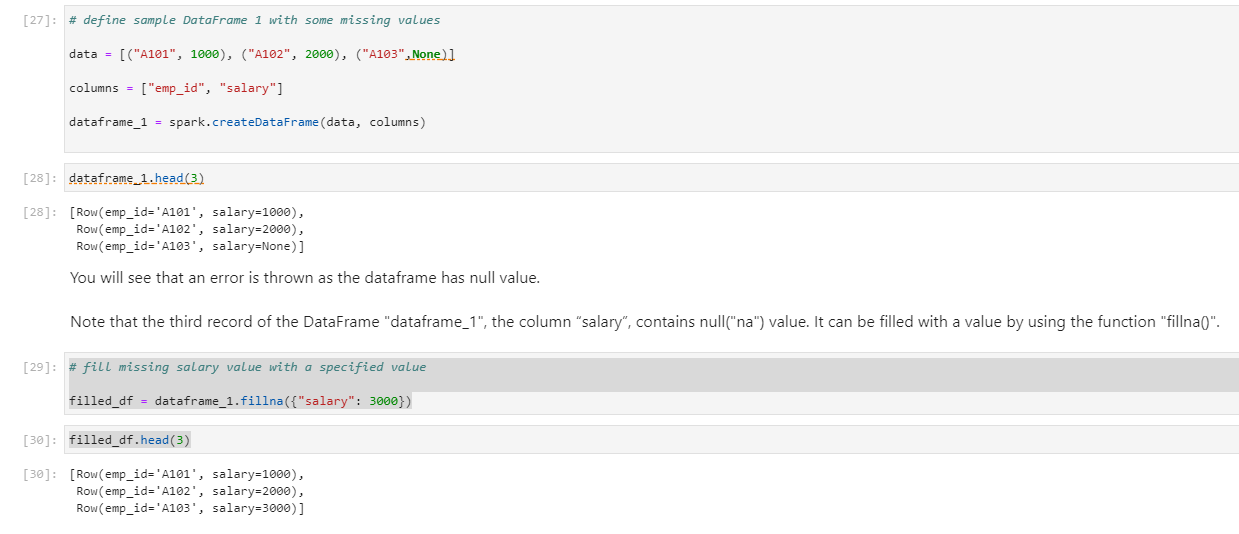Click output row emp_id='A102' salary=2000 in cell 28
Image resolution: width=1239 pixels, height=534 pixels.
pyautogui.click(x=189, y=229)
